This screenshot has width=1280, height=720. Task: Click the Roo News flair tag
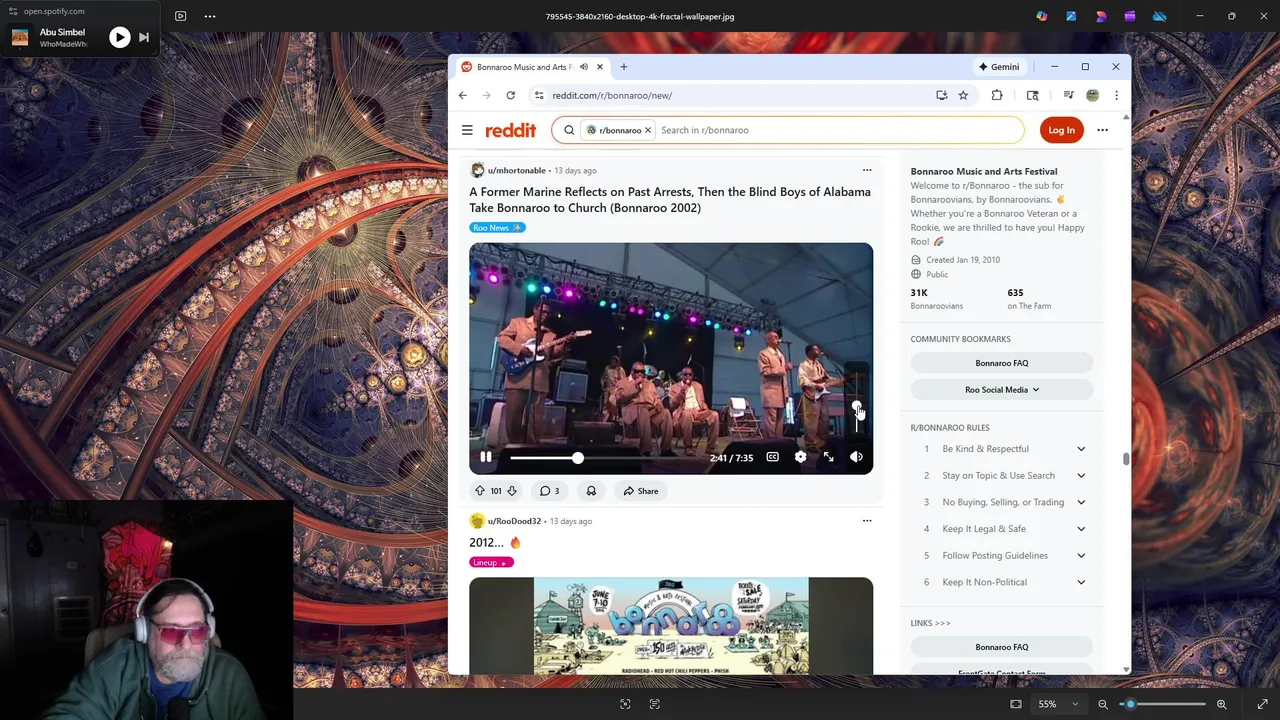497,228
